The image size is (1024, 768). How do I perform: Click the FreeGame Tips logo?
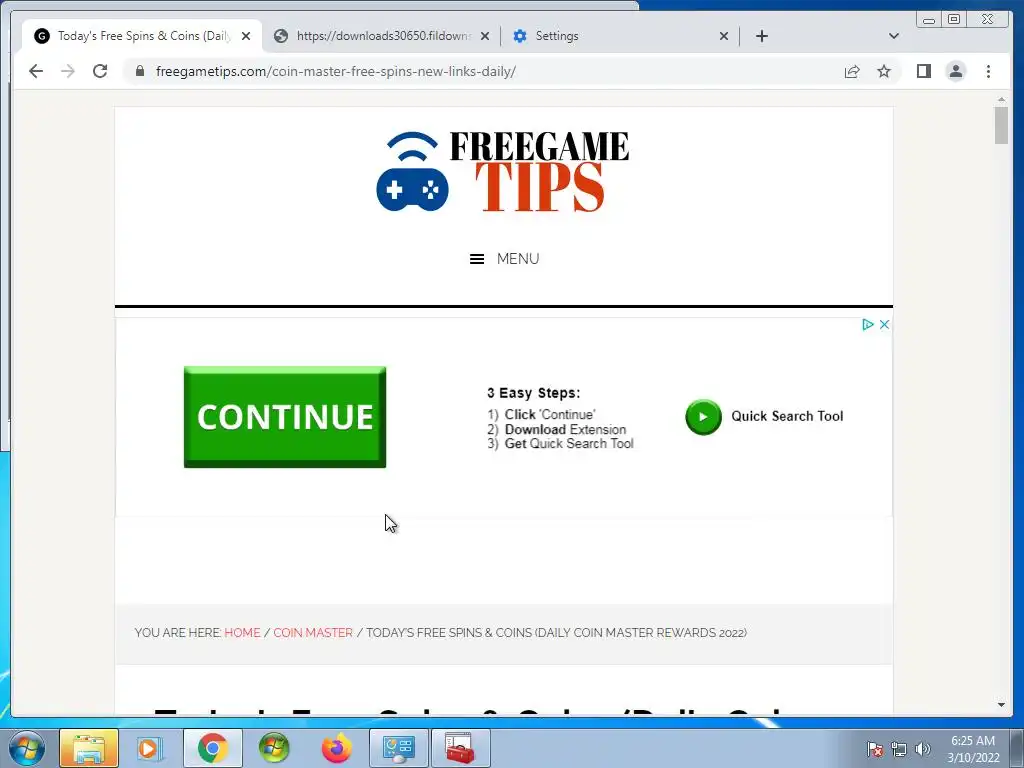click(503, 171)
